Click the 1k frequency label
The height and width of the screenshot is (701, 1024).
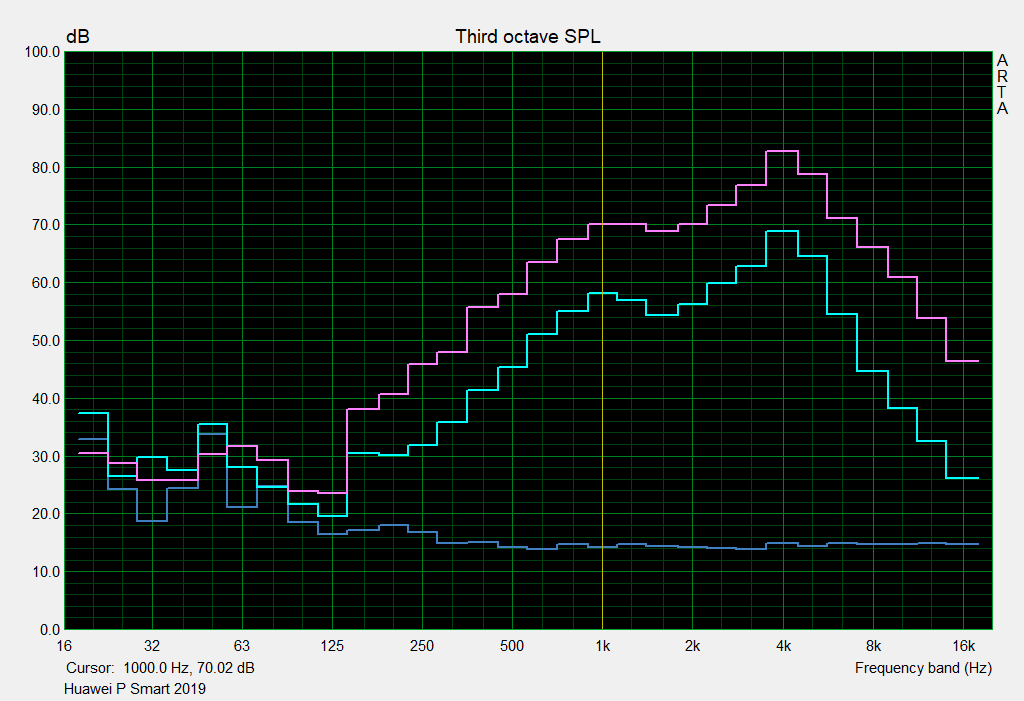coord(602,646)
